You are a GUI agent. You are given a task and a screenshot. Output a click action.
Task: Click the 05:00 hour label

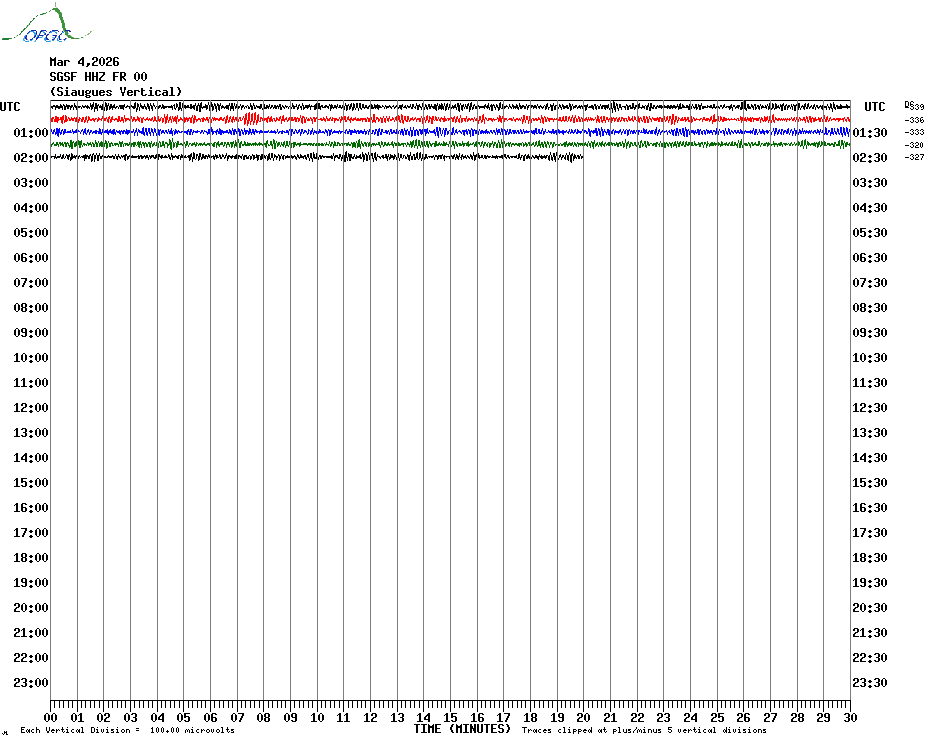tap(31, 233)
